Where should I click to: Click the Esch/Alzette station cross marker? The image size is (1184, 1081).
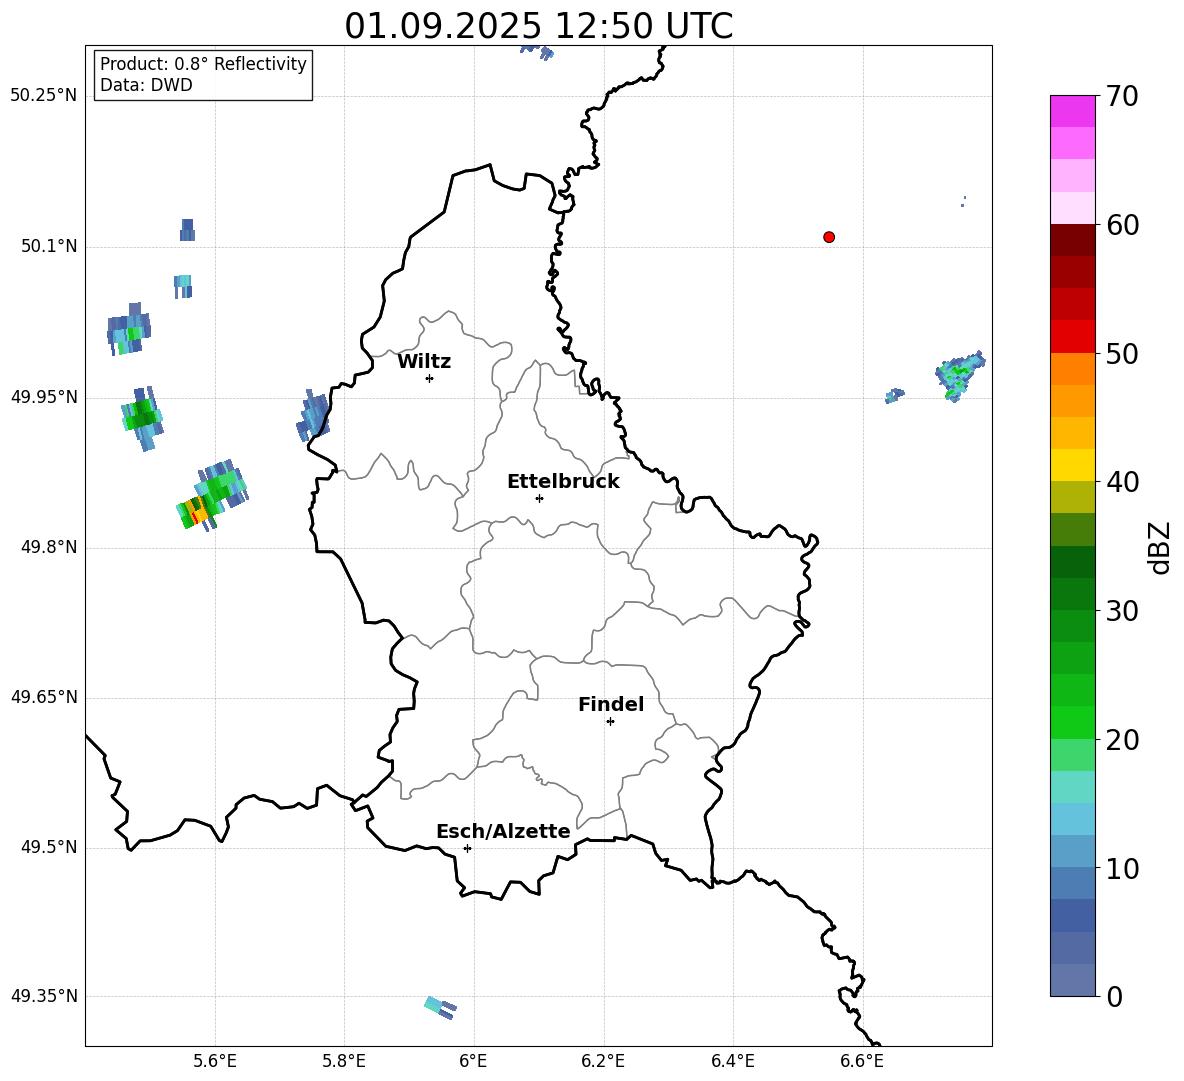(x=467, y=848)
